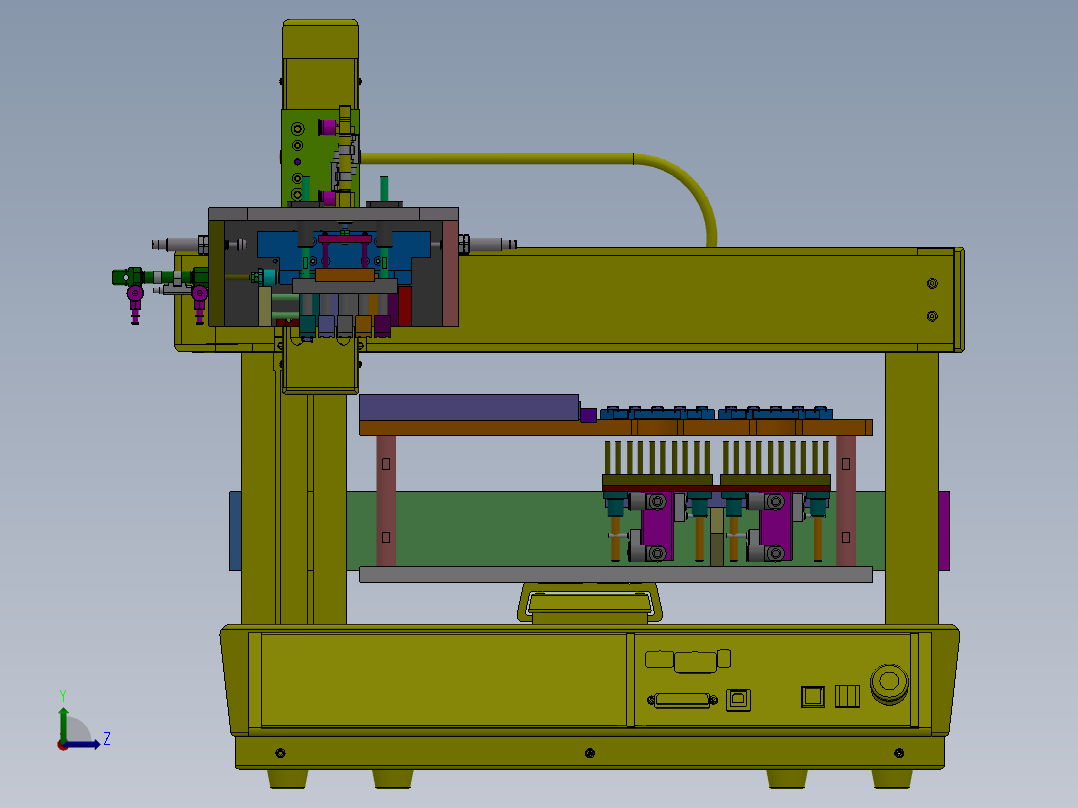Select the large blank front panel of the base

pyautogui.click(x=443, y=679)
